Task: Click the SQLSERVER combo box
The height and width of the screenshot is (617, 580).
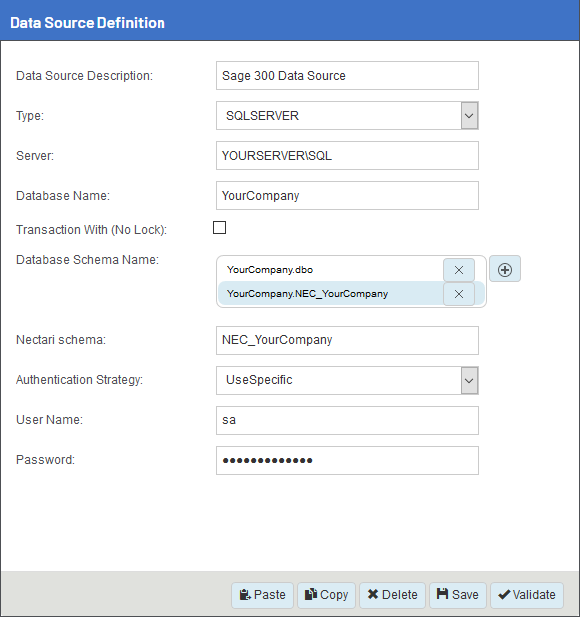Action: pyautogui.click(x=347, y=116)
